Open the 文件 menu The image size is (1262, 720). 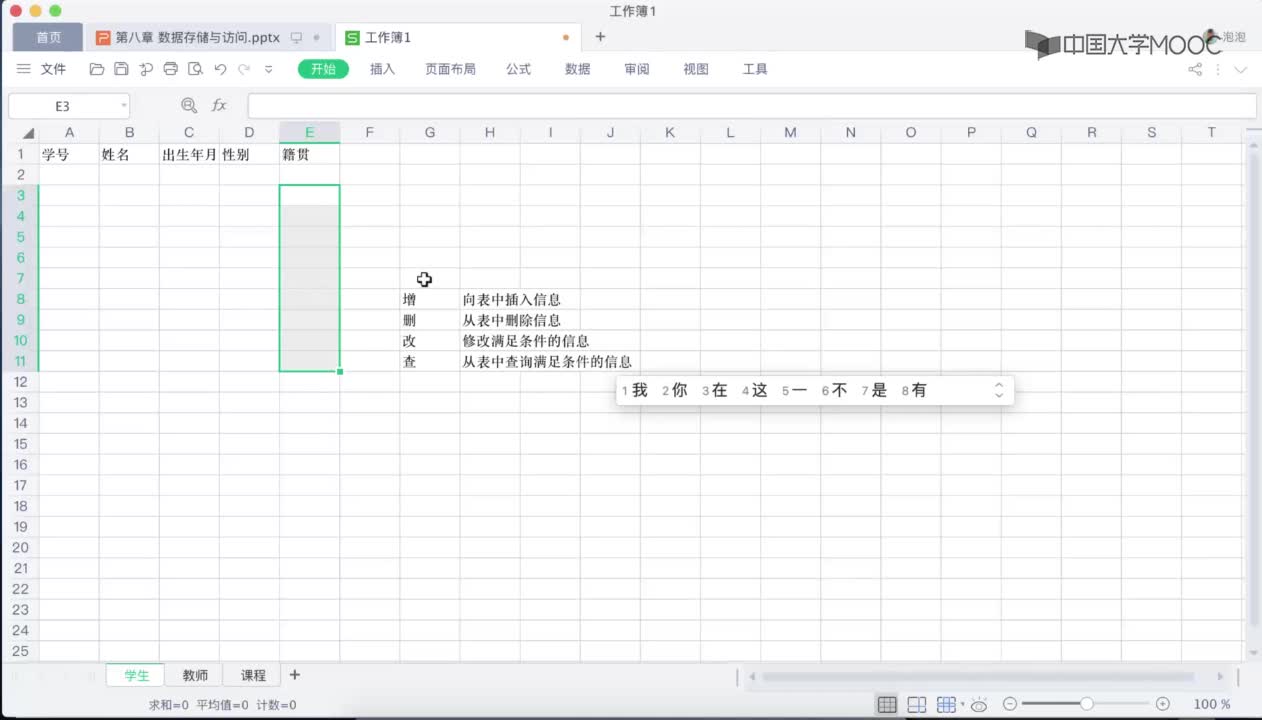click(53, 69)
